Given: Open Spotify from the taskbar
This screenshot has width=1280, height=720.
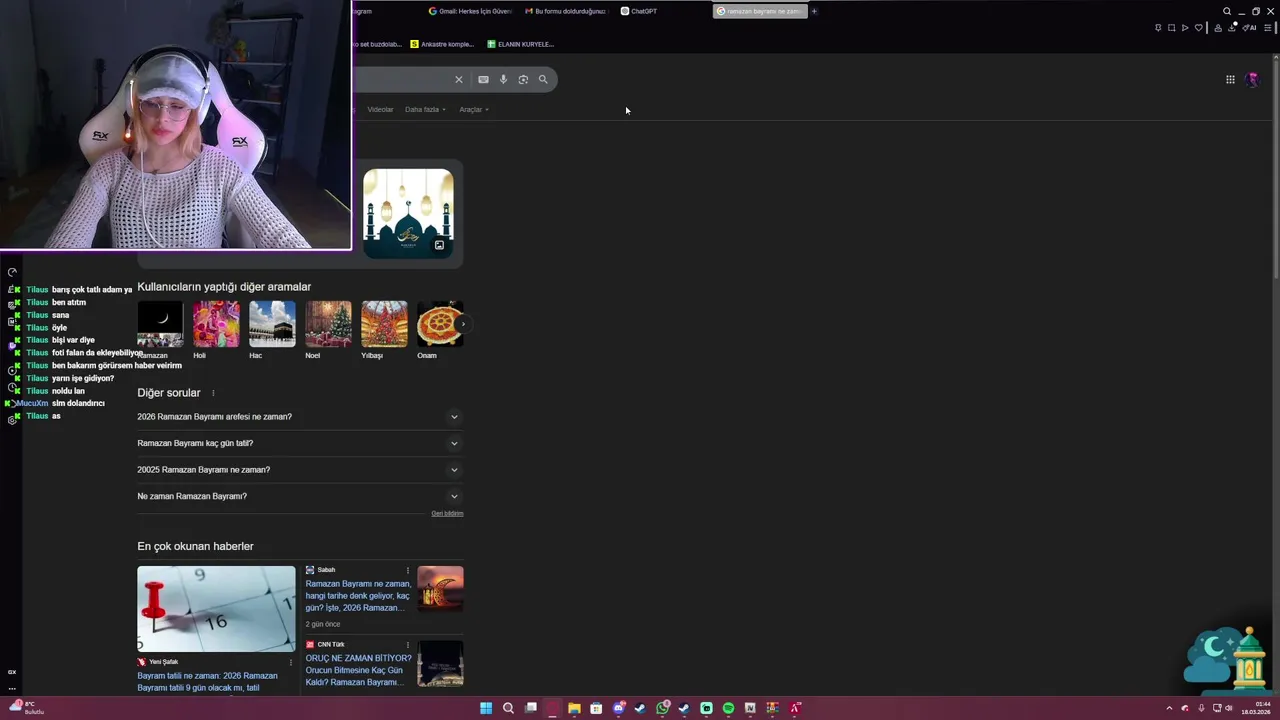Looking at the screenshot, I should tap(728, 708).
